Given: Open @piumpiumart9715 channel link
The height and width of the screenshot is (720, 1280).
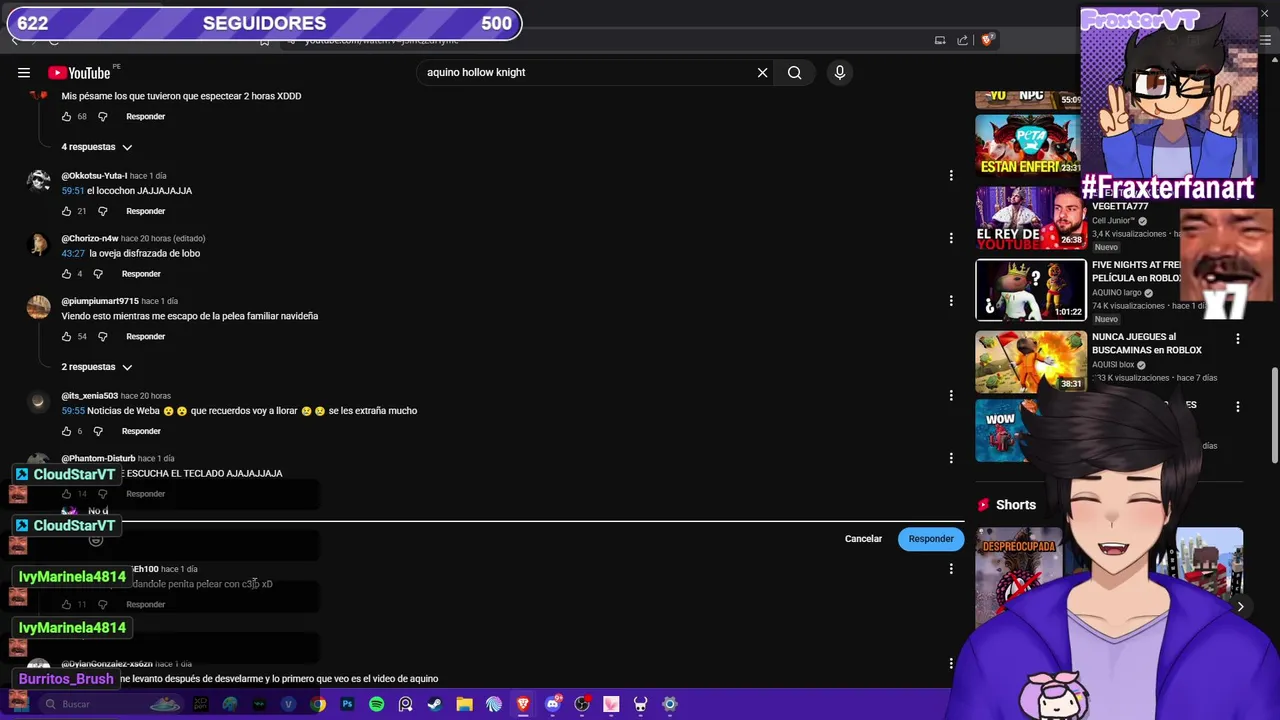Looking at the screenshot, I should 100,301.
